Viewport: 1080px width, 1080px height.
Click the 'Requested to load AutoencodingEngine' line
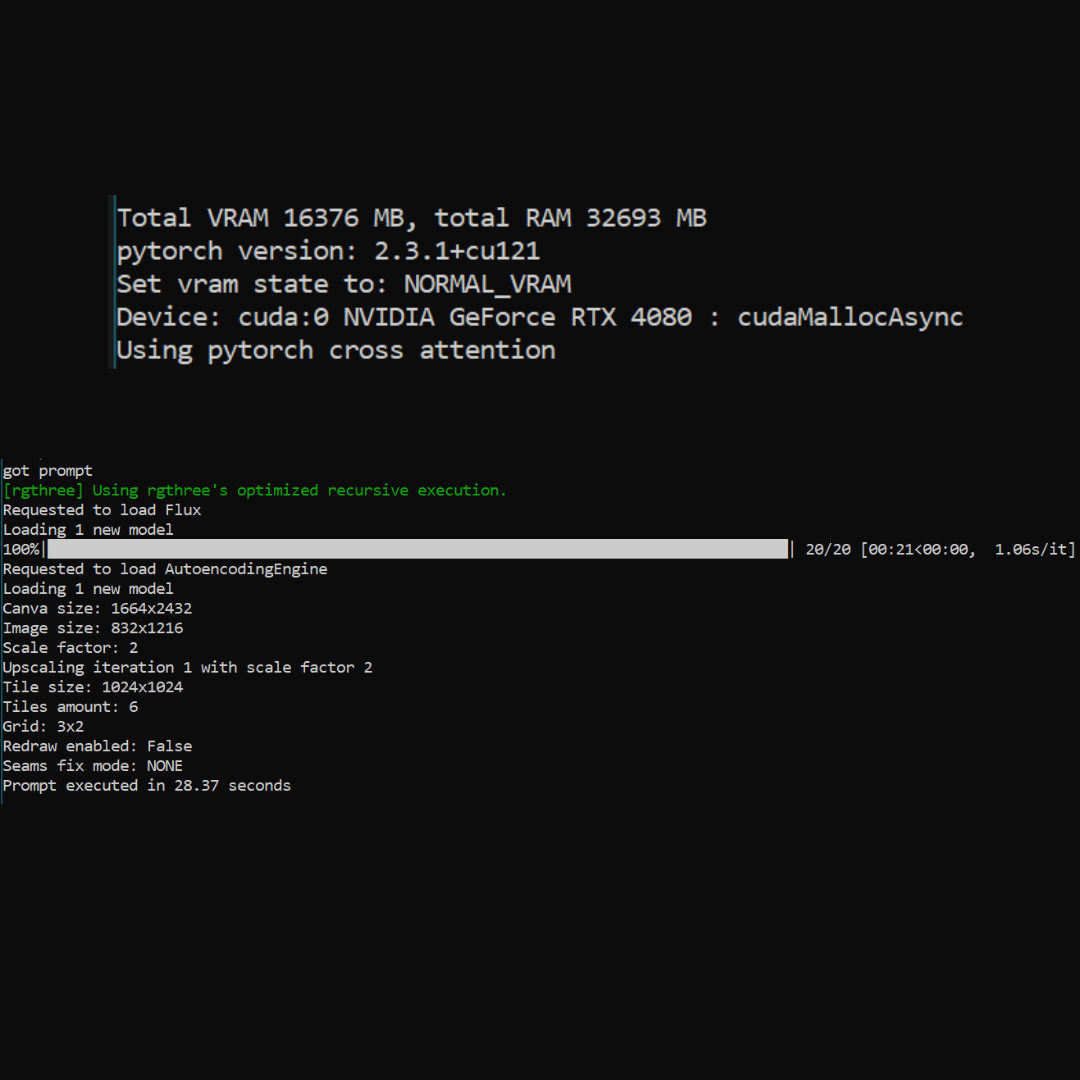[165, 569]
